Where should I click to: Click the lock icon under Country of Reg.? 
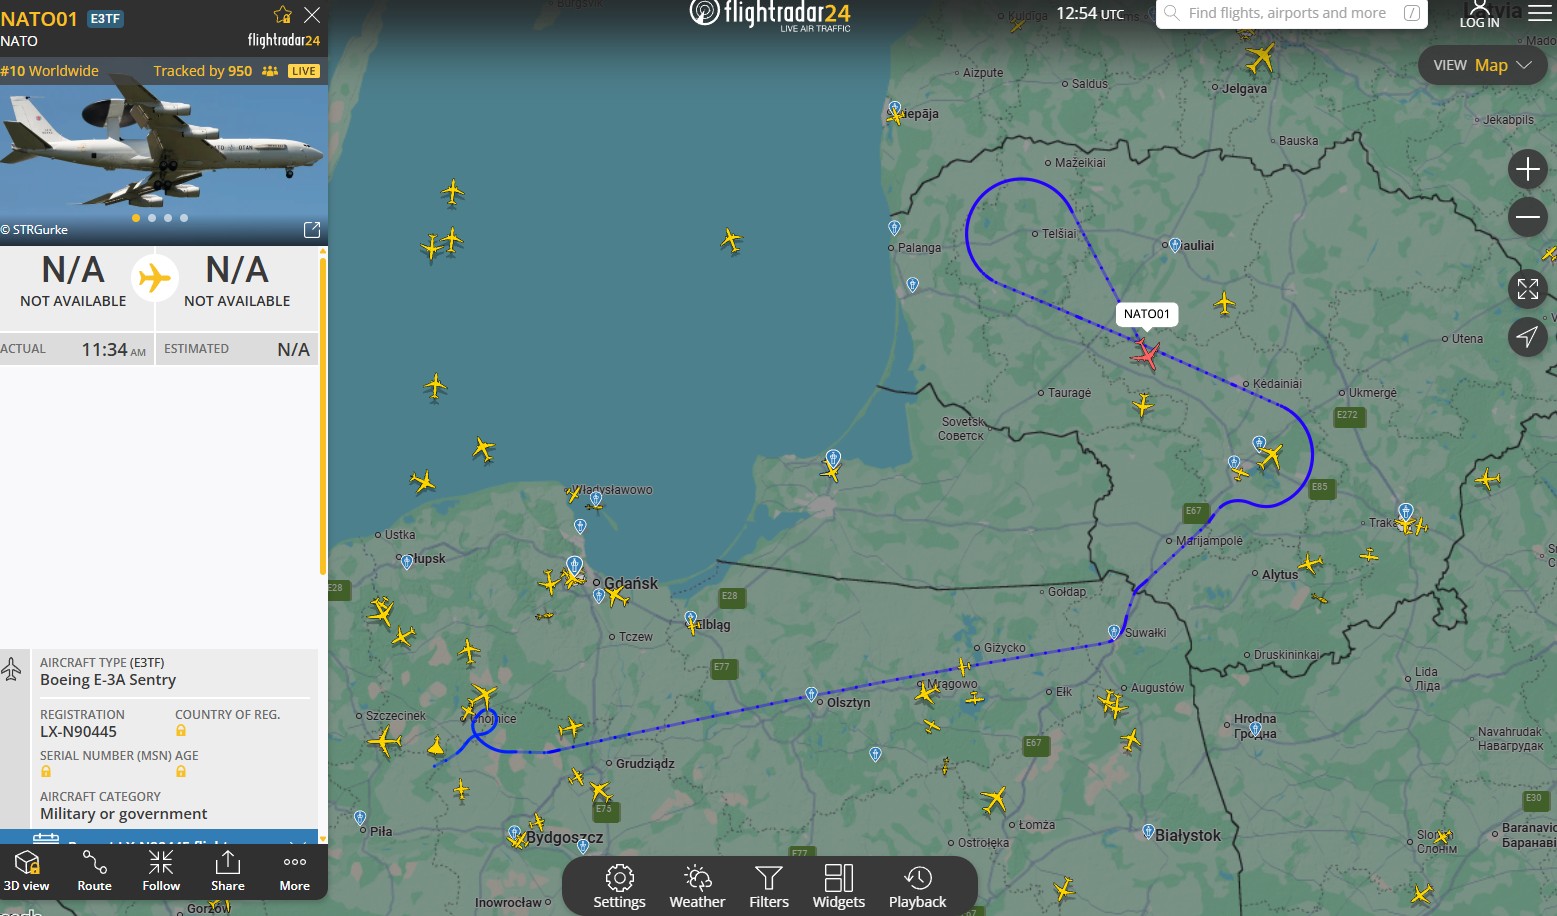181,731
